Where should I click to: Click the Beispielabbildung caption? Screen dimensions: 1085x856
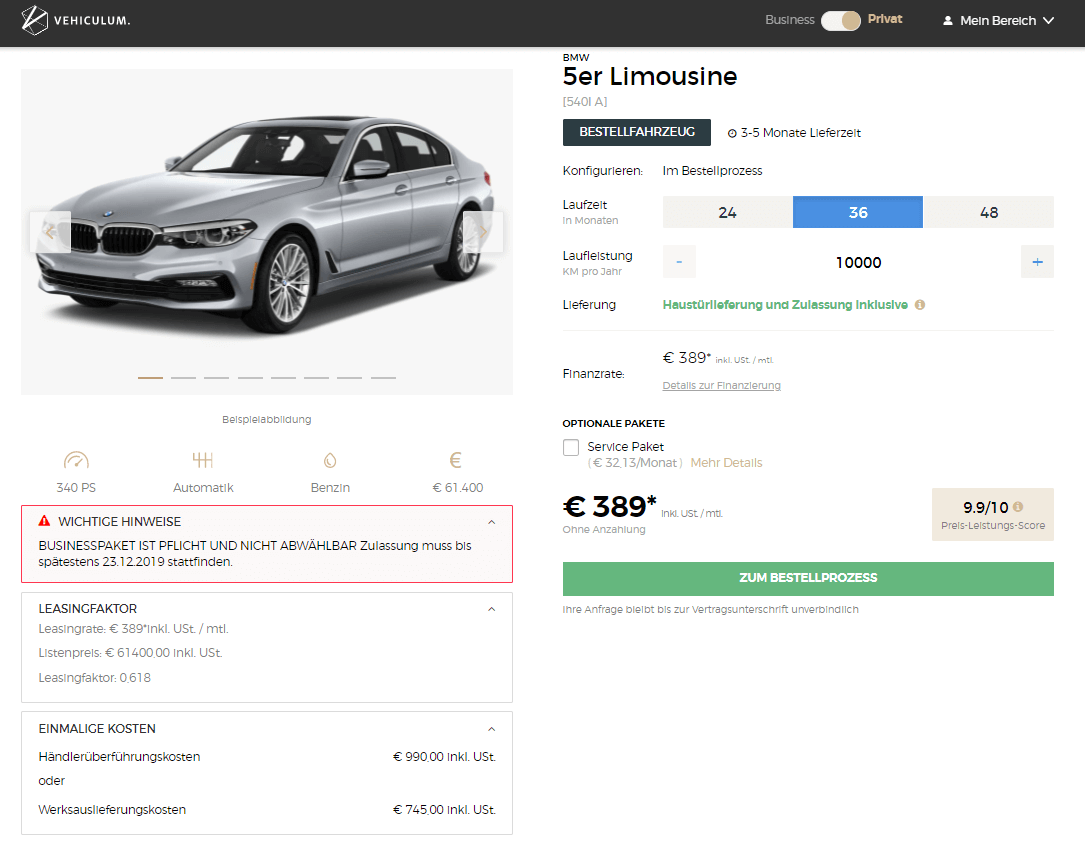(x=266, y=419)
